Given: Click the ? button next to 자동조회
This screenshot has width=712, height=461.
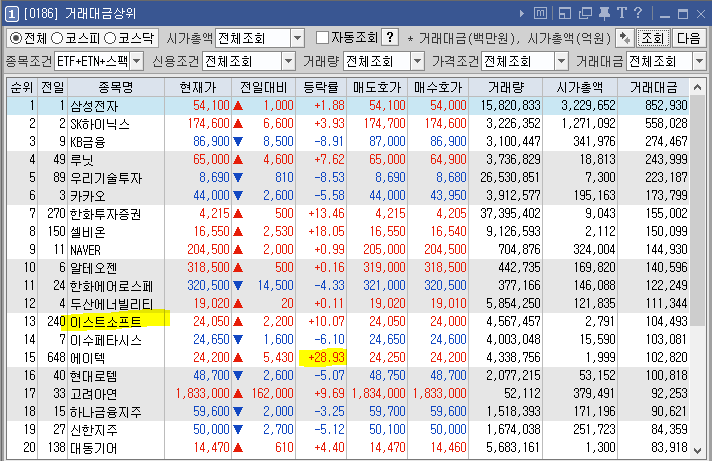Looking at the screenshot, I should 390,37.
